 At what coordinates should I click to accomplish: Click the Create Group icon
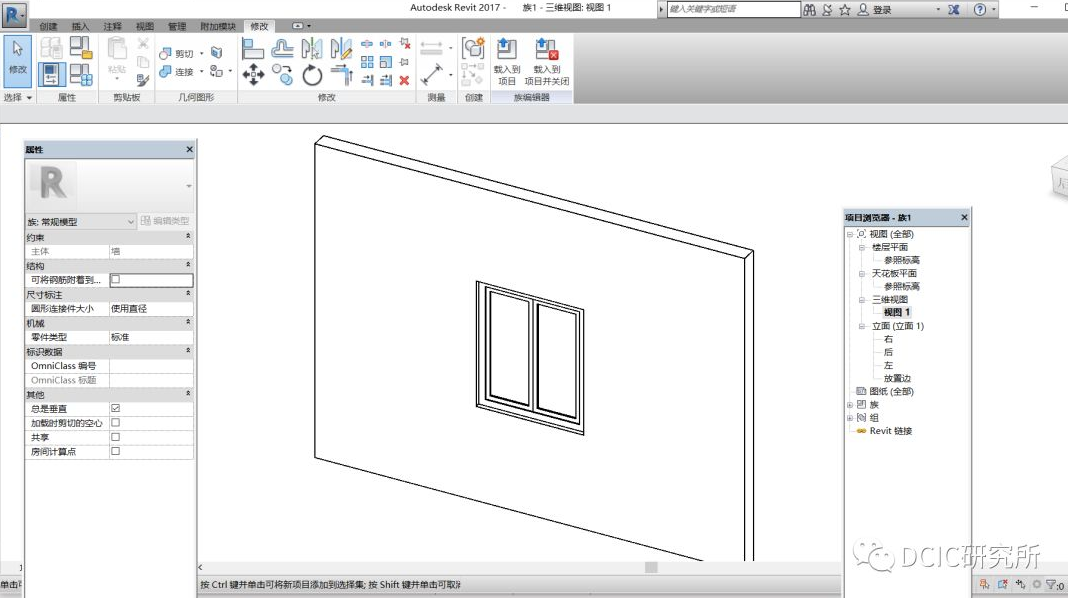tap(473, 48)
